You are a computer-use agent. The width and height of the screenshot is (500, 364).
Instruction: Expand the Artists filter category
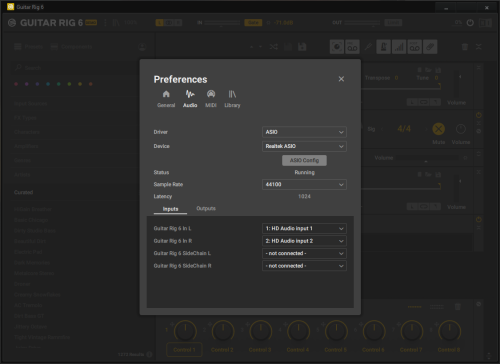(x=22, y=174)
